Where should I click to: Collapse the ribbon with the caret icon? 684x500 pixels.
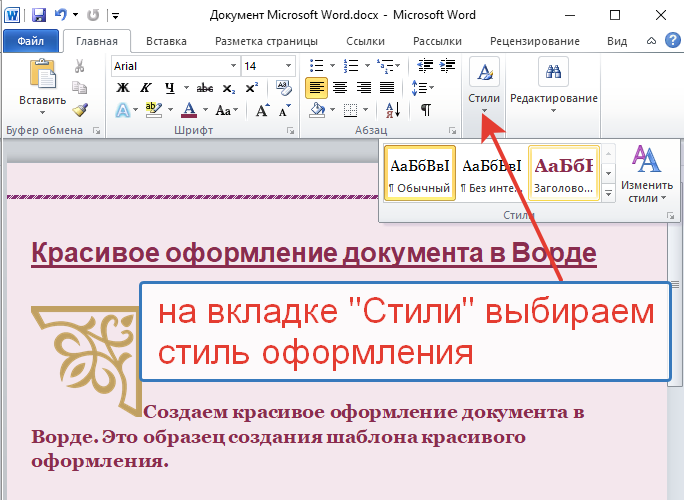click(x=651, y=41)
